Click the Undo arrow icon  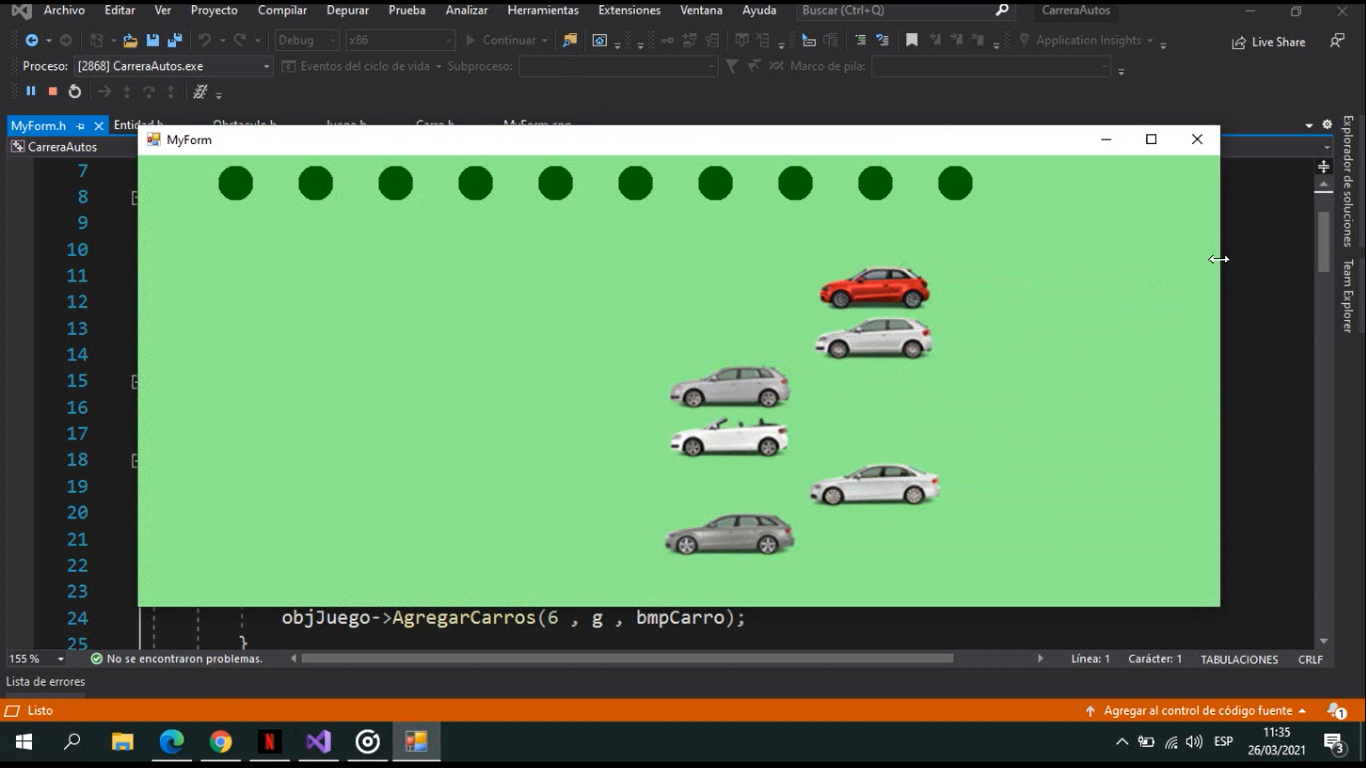click(x=204, y=40)
